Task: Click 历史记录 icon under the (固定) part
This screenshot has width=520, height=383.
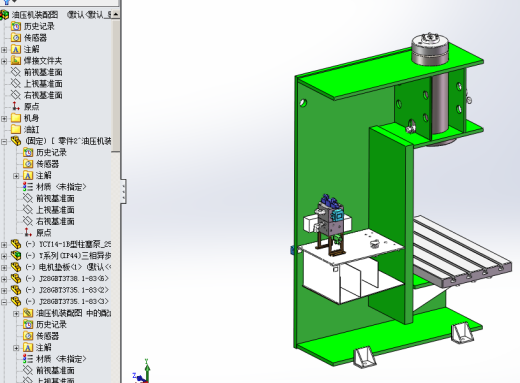Action: coord(28,152)
